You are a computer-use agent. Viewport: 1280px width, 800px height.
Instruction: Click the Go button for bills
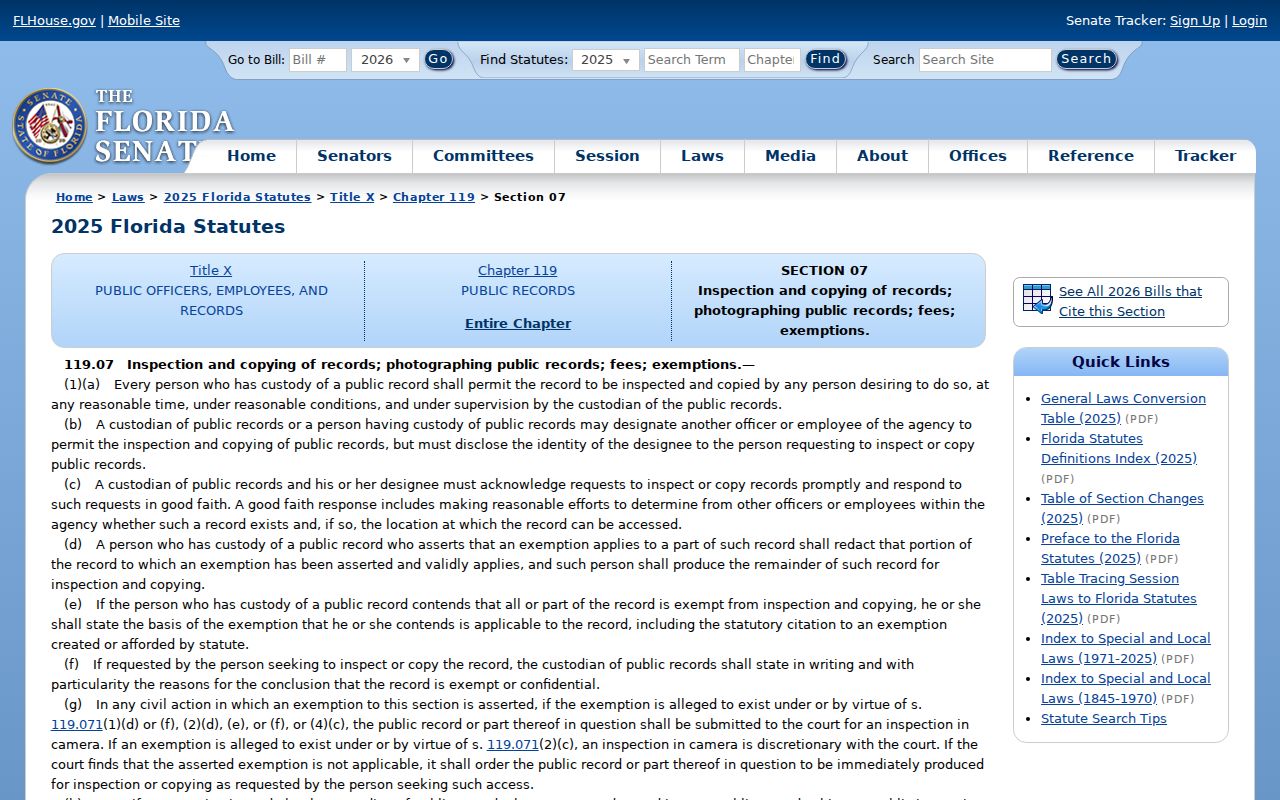[x=438, y=59]
